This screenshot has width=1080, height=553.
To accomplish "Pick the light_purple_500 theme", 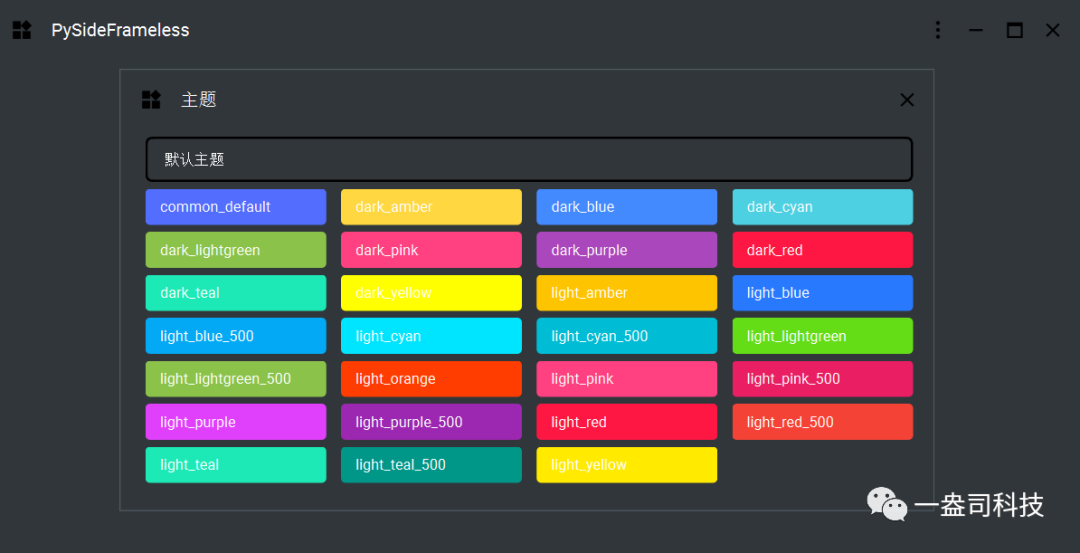I will click(x=431, y=422).
